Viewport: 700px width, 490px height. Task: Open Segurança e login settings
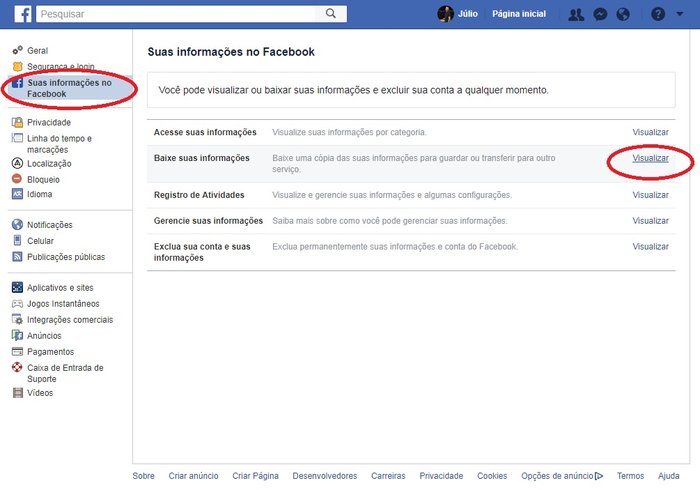coord(61,66)
